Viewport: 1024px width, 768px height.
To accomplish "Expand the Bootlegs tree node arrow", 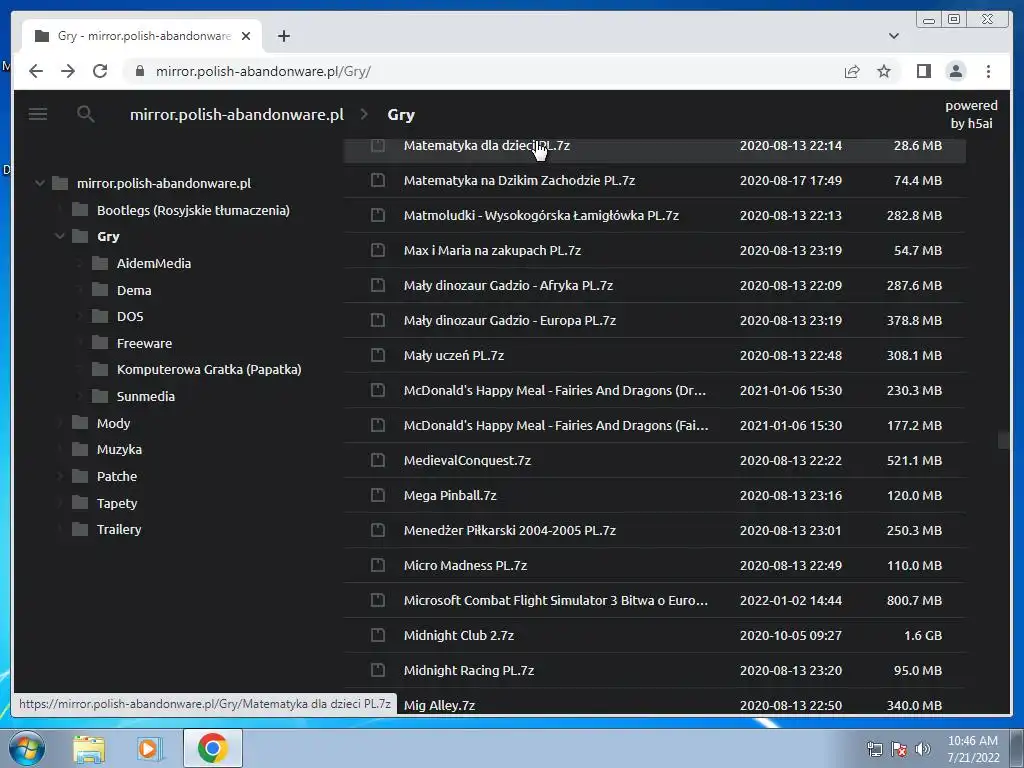I will pos(59,210).
